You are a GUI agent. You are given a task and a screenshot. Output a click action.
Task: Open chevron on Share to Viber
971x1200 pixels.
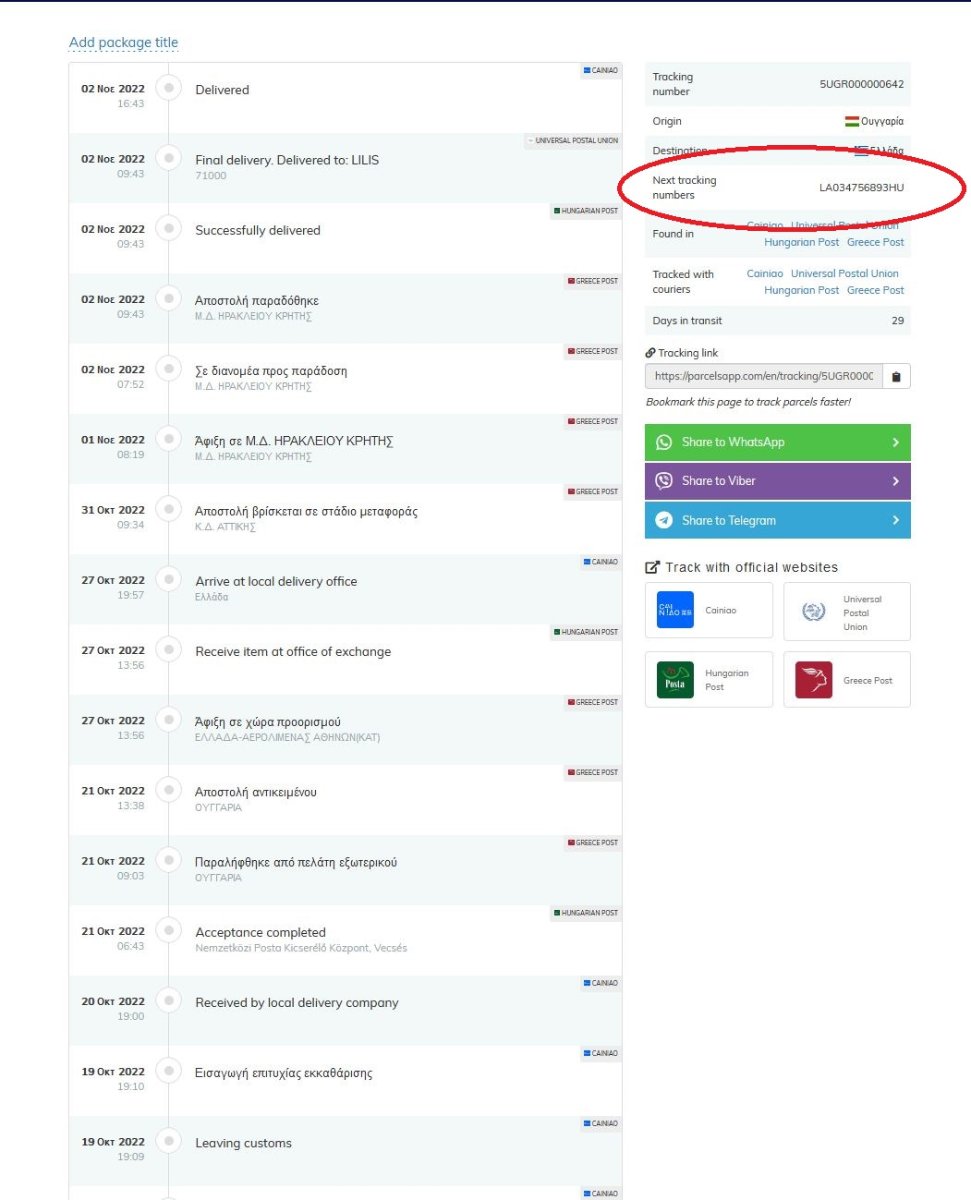(x=895, y=481)
